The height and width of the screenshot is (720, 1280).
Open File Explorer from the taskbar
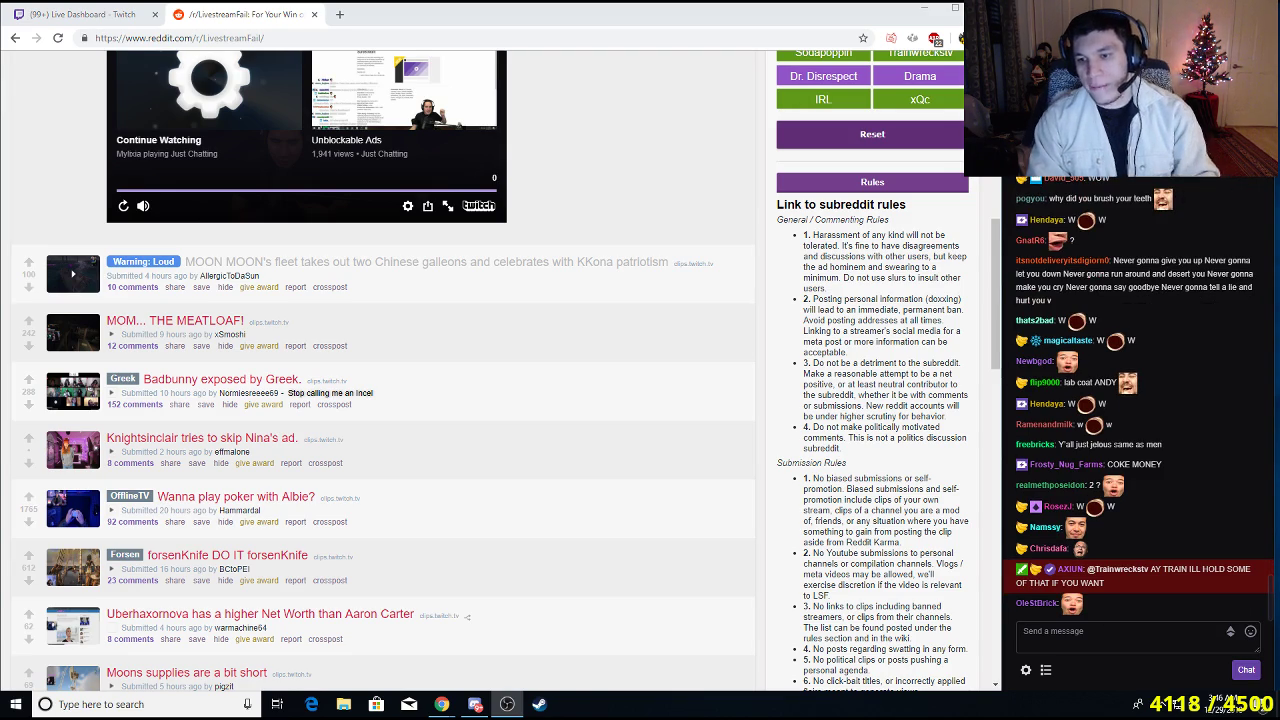coord(344,704)
